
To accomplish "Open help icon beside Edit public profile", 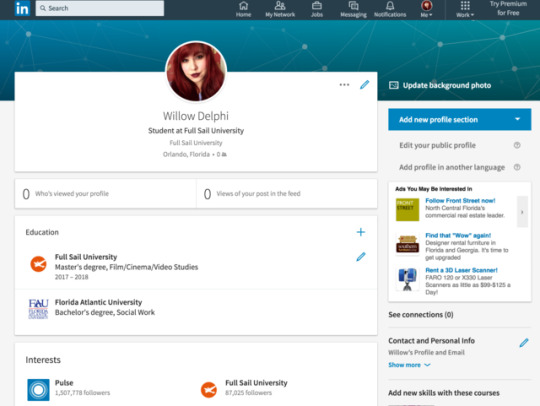I will [x=517, y=145].
